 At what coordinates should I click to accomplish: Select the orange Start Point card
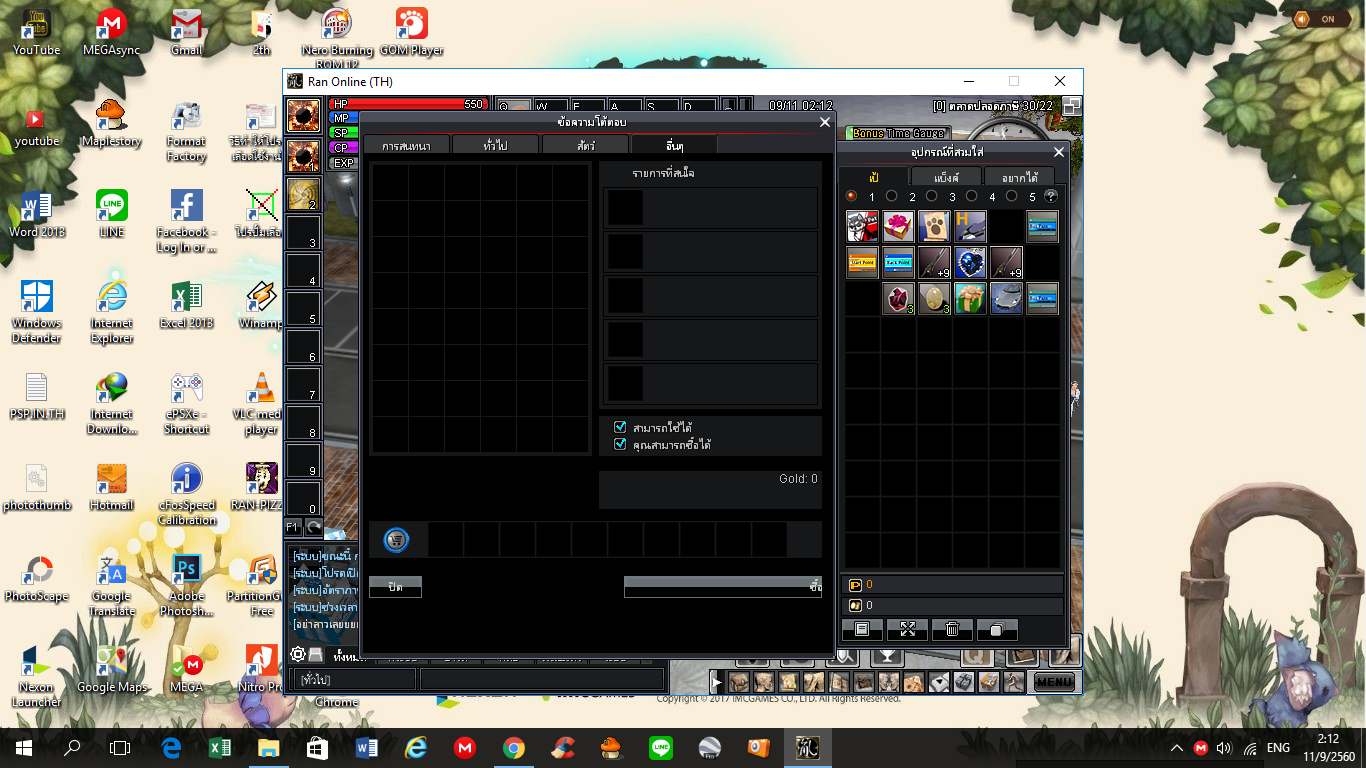coord(862,263)
